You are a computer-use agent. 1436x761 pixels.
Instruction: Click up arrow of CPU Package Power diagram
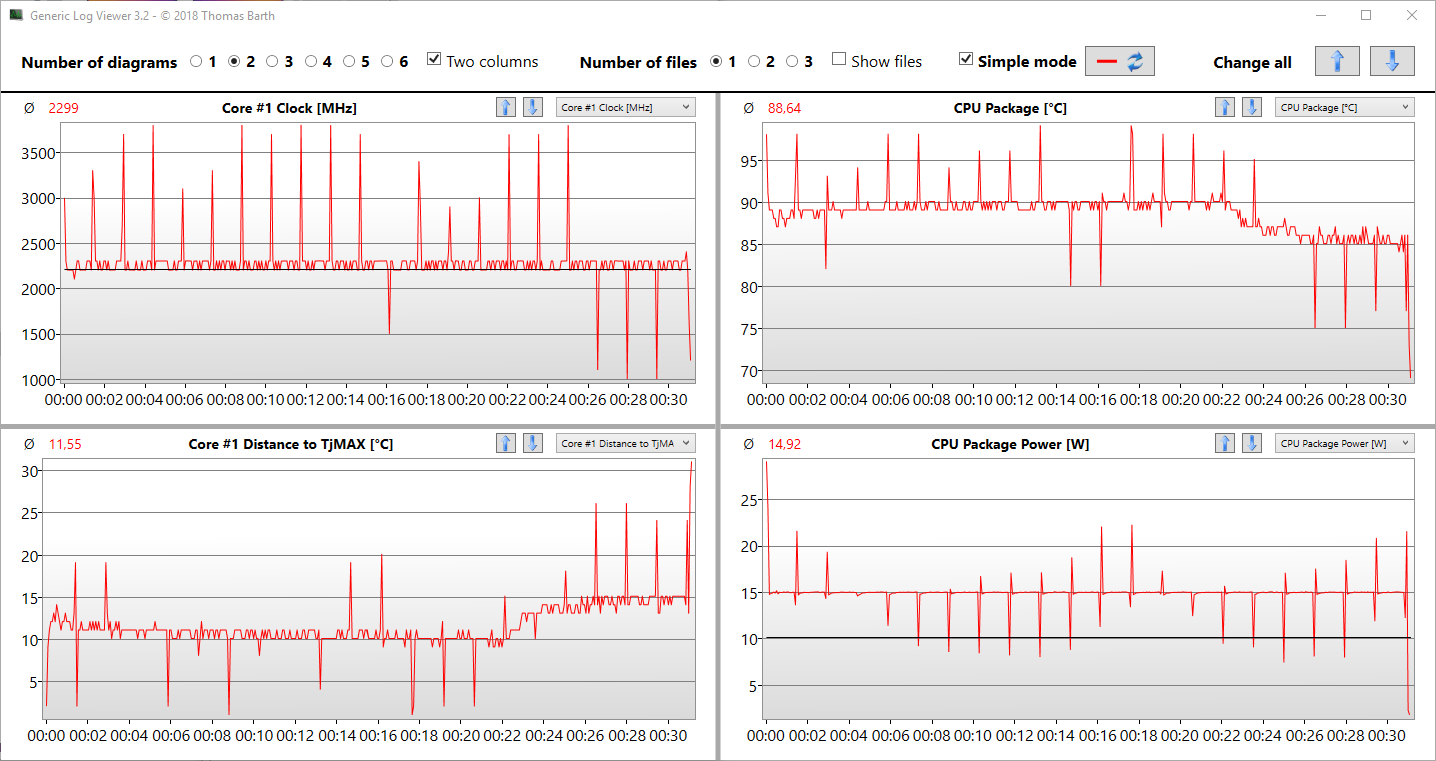coord(1225,443)
